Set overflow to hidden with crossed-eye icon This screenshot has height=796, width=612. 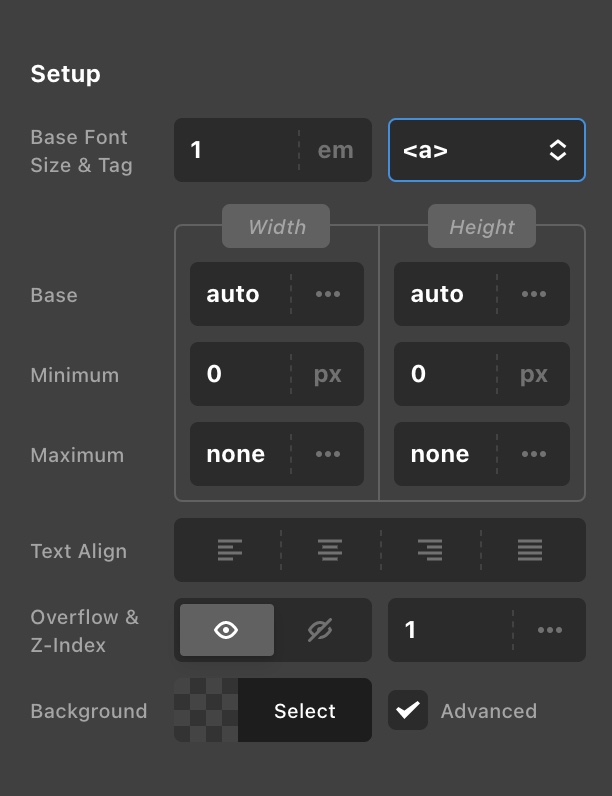[320, 630]
